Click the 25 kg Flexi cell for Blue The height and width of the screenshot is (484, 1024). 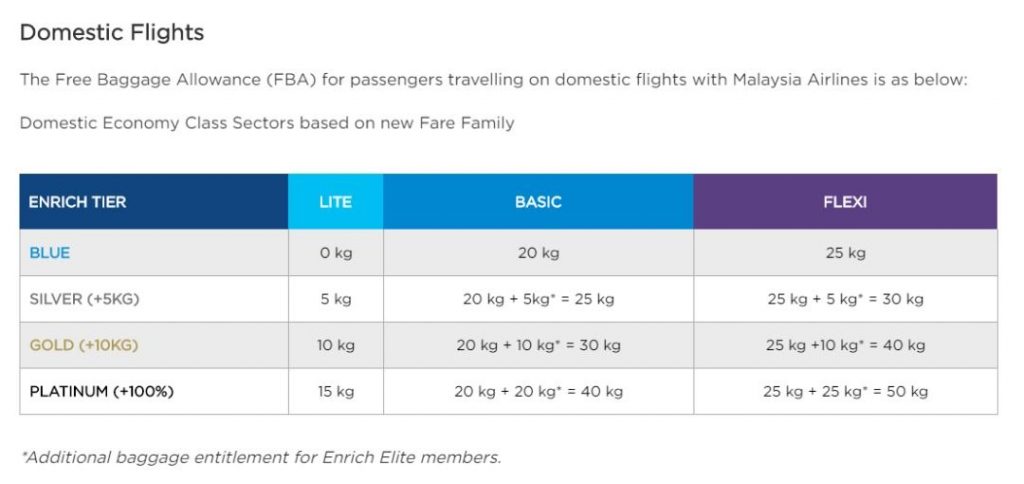(x=845, y=253)
